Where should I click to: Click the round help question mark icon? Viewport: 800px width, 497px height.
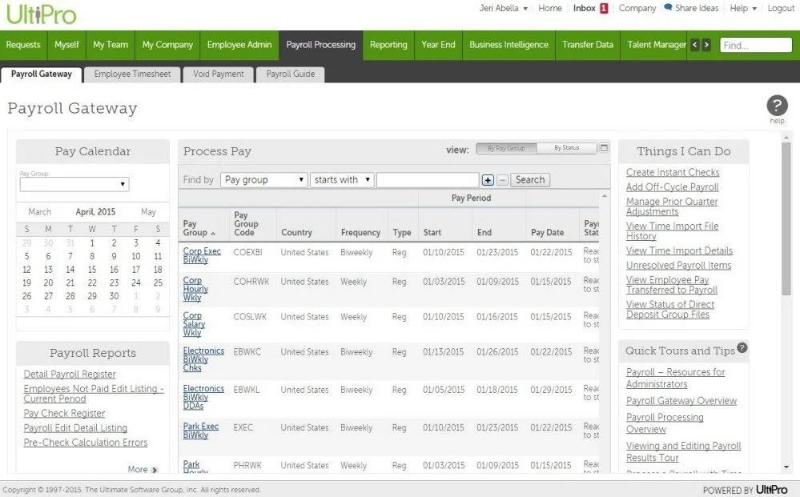(x=777, y=106)
